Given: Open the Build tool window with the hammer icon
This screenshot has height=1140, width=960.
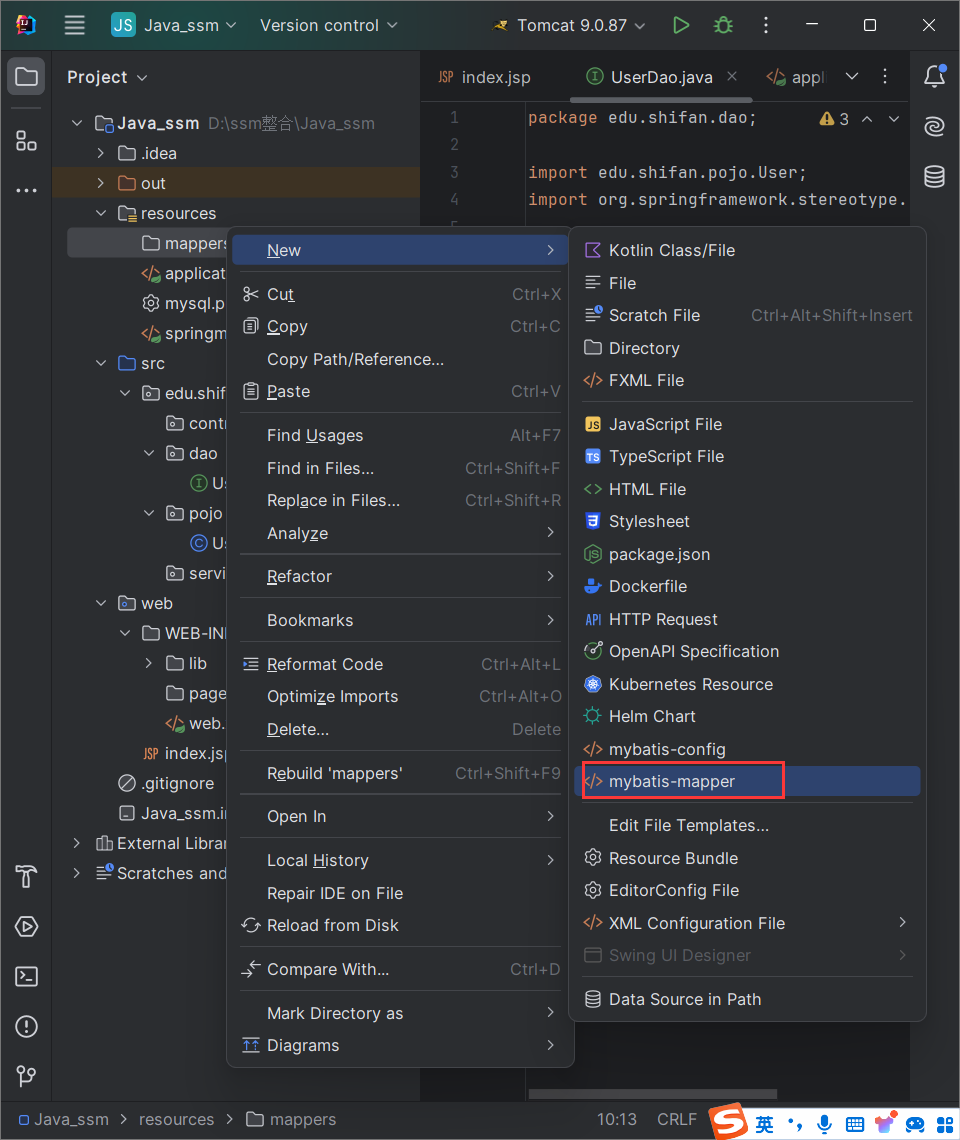Looking at the screenshot, I should [26, 877].
